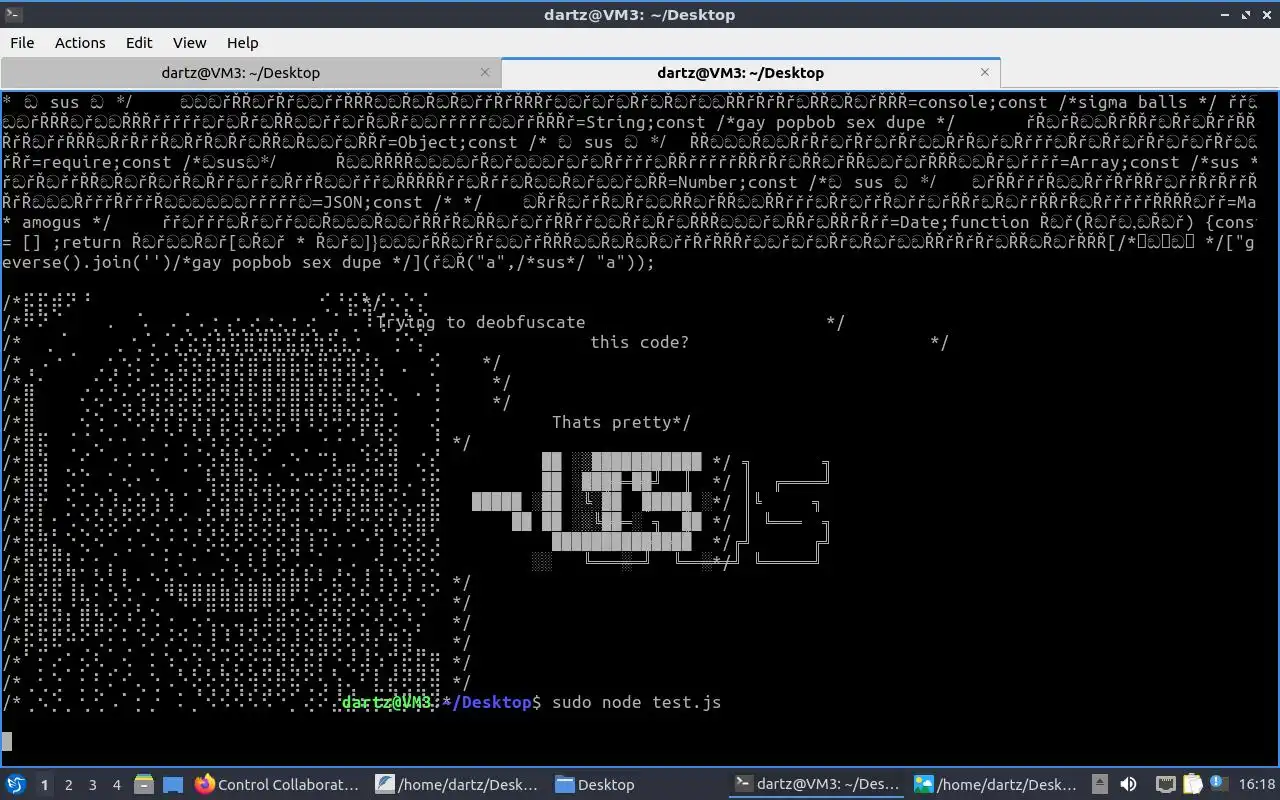The width and height of the screenshot is (1280, 800).
Task: Switch to workspace 1
Action: pos(44,785)
